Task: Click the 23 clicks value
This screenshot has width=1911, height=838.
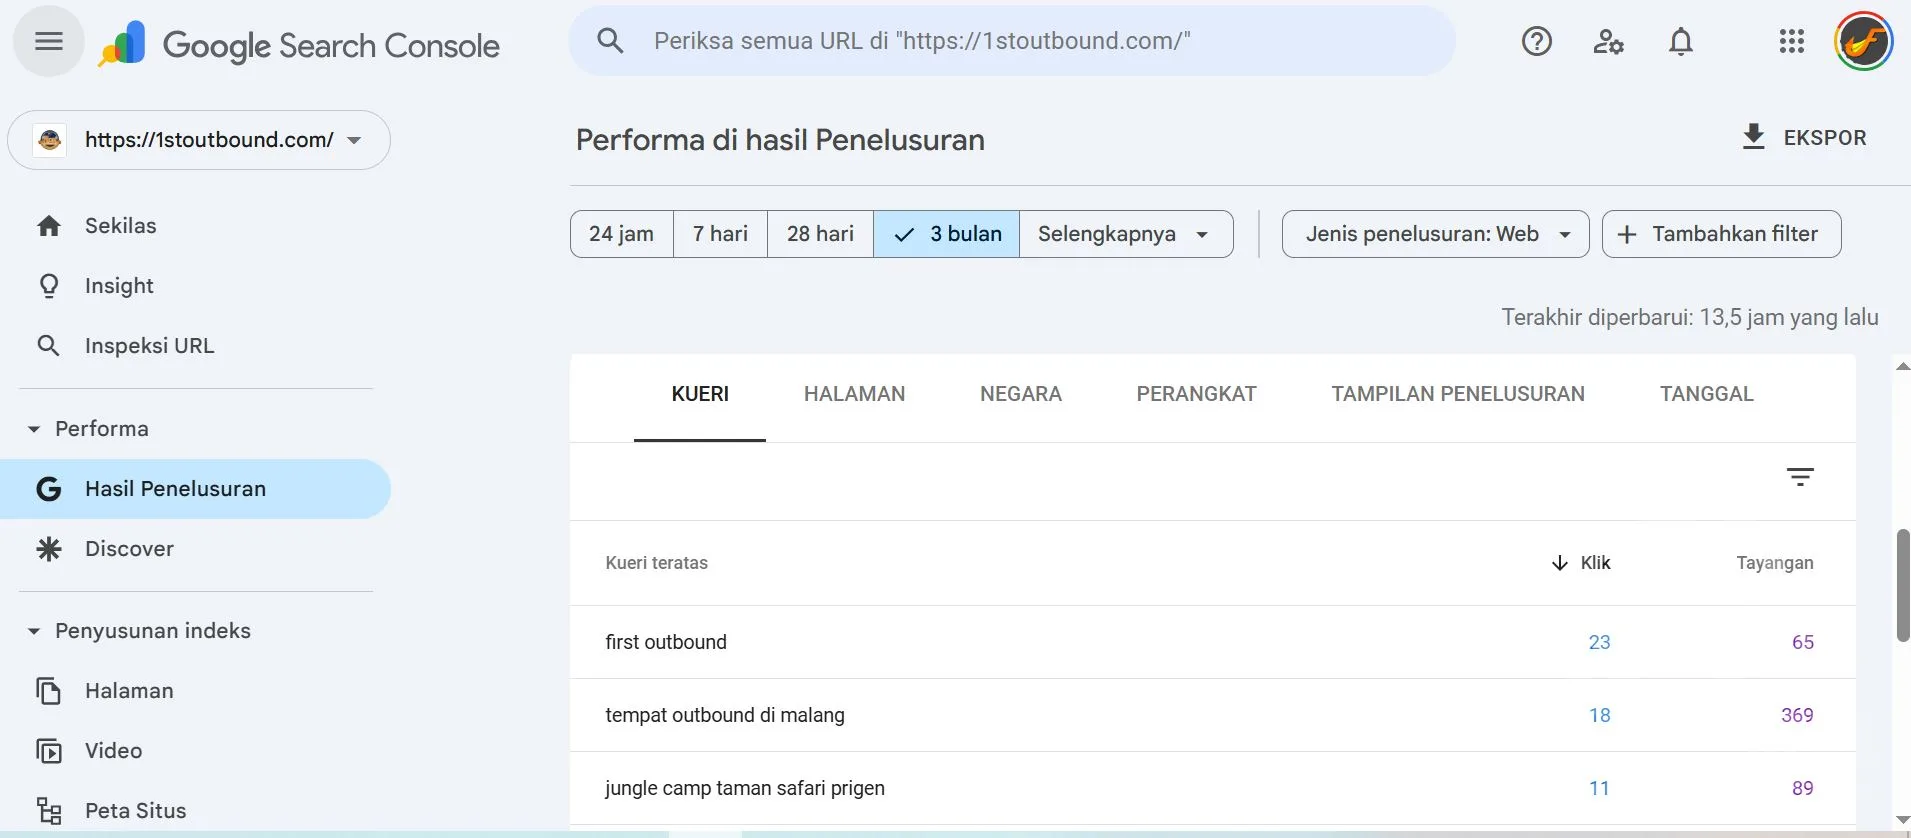Action: tap(1599, 642)
